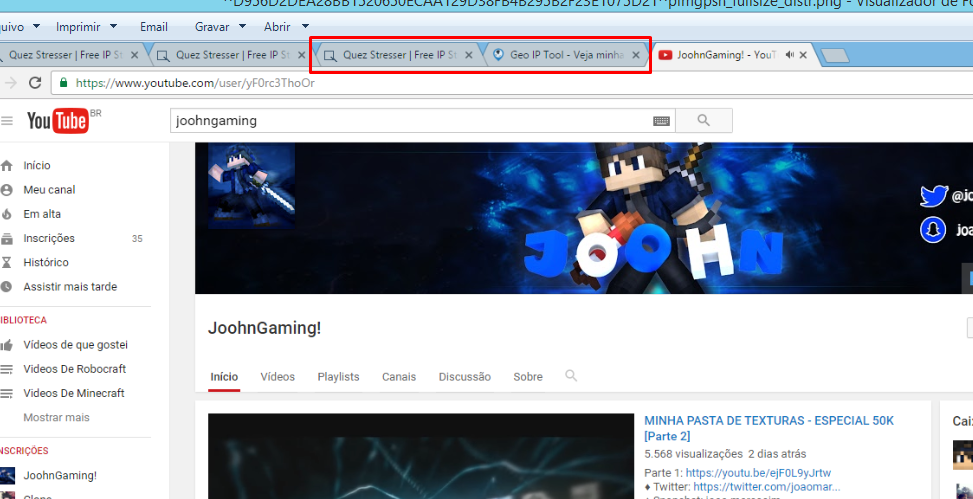
Task: Open the Snapchat icon on channel banner
Action: click(x=933, y=230)
